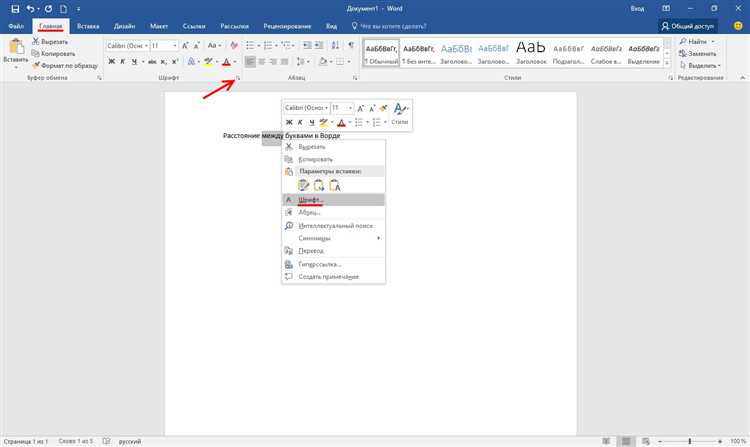This screenshot has height=447, width=750.
Task: Toggle bold Ж in the ribbon
Action: tap(111, 62)
